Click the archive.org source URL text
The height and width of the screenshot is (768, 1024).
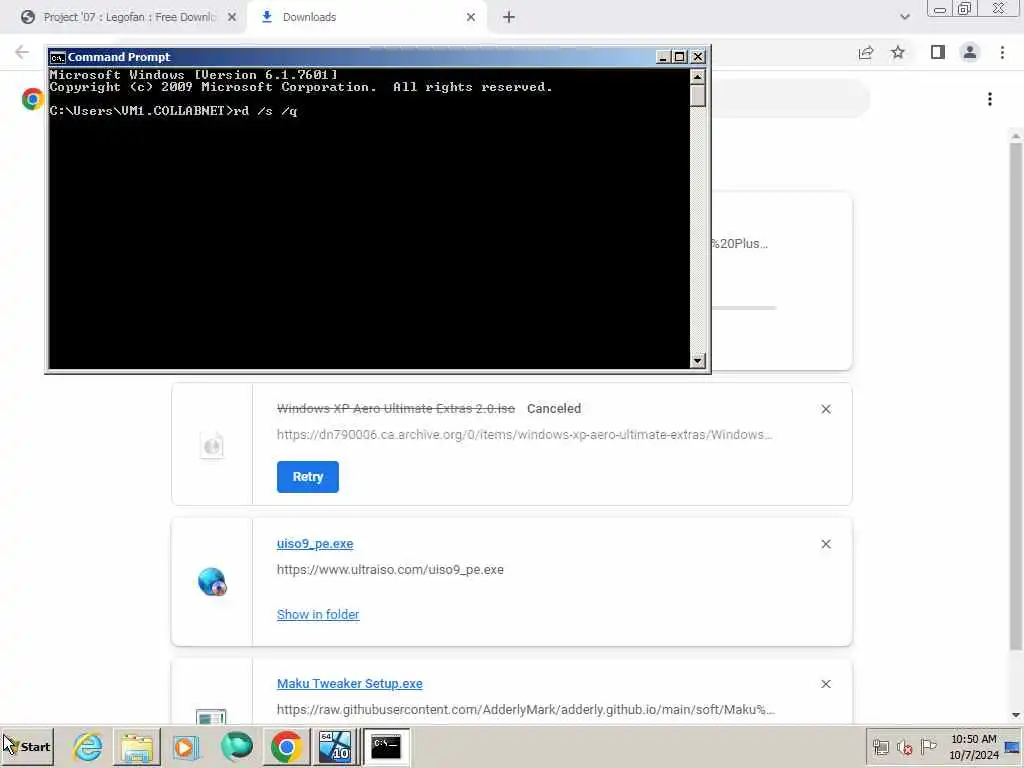[524, 434]
